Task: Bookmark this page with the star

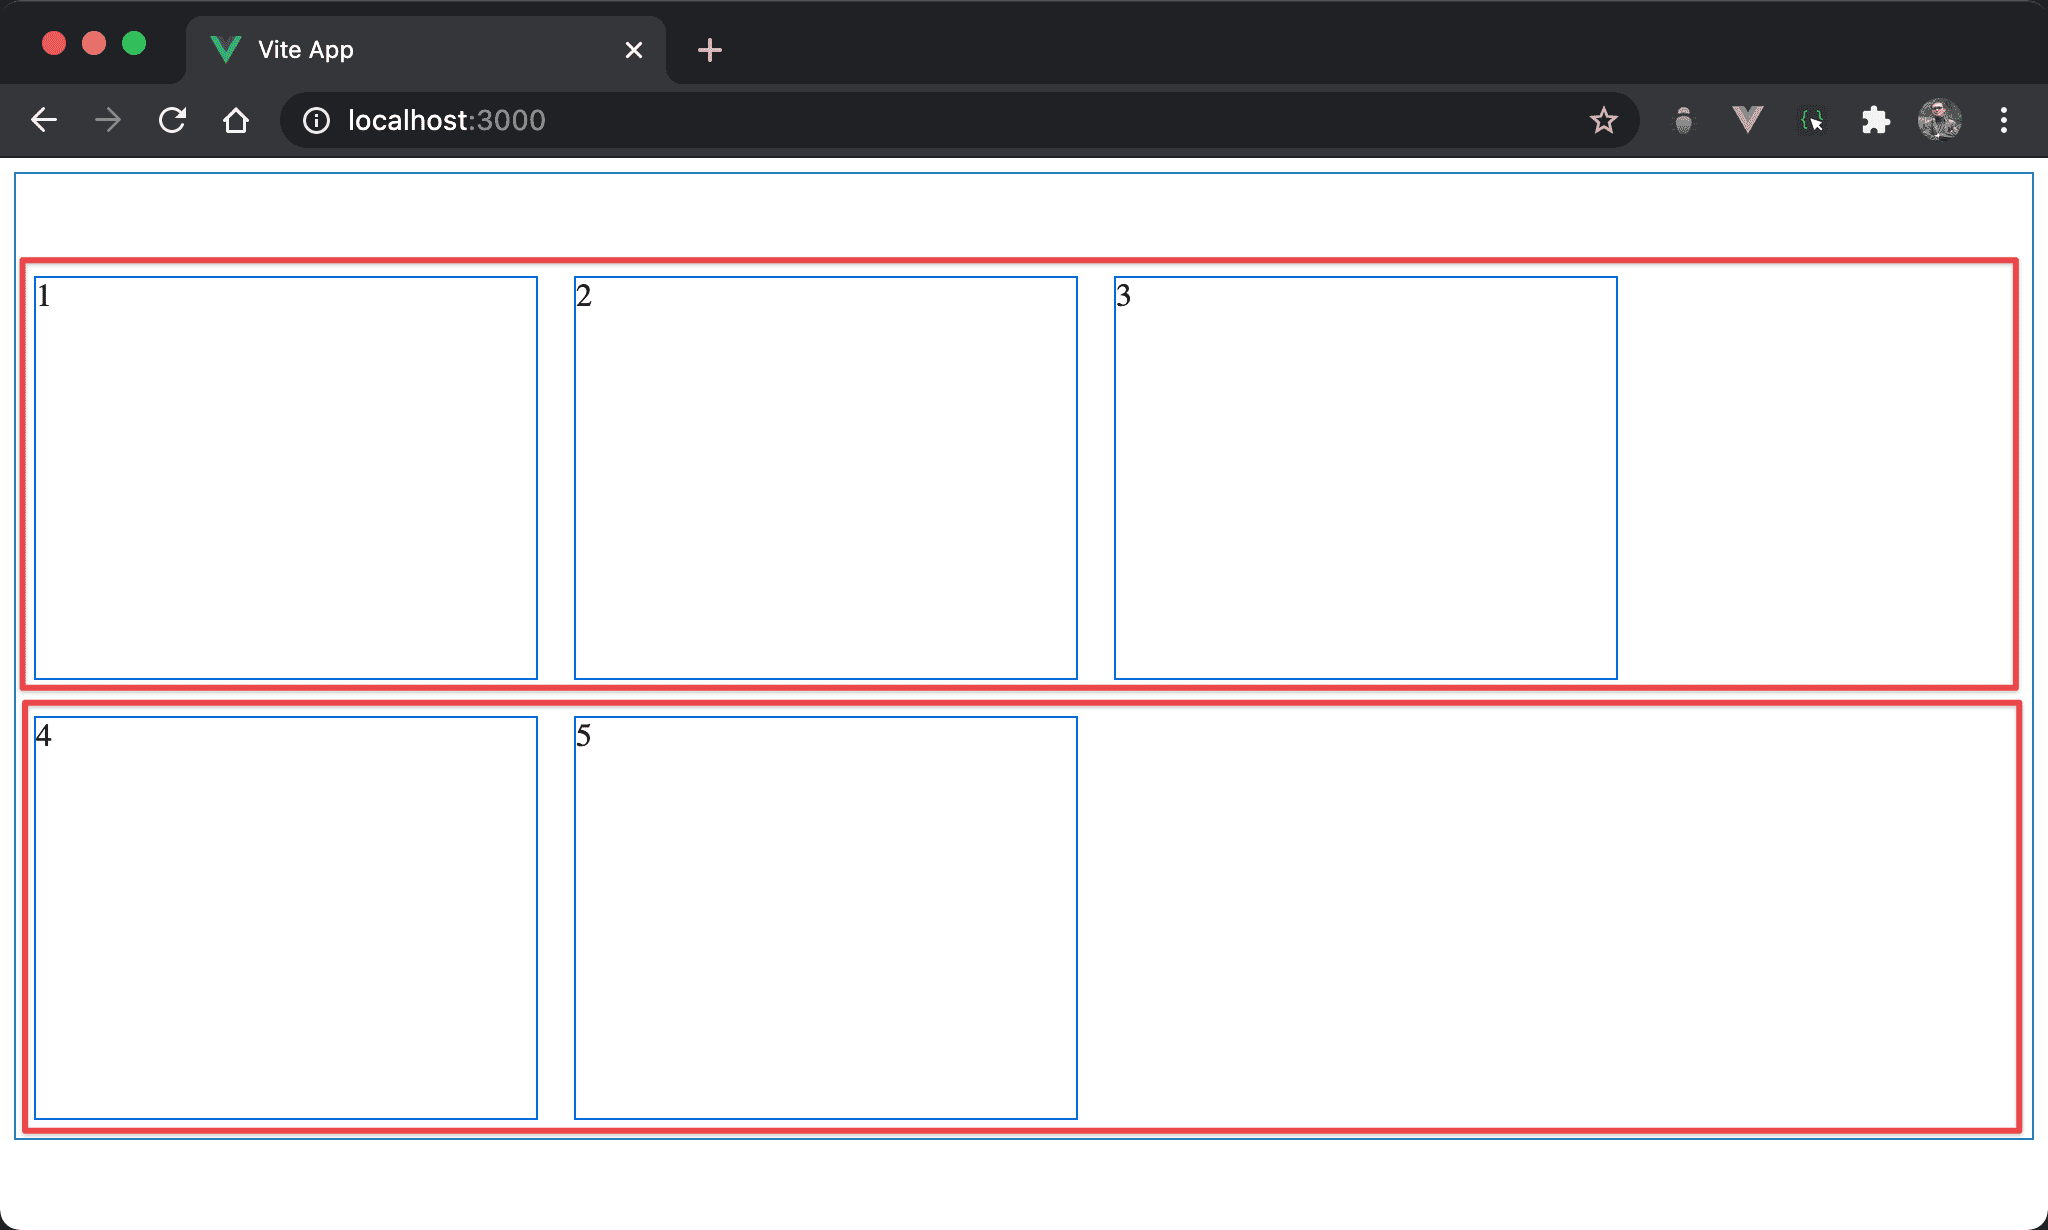Action: pos(1603,120)
